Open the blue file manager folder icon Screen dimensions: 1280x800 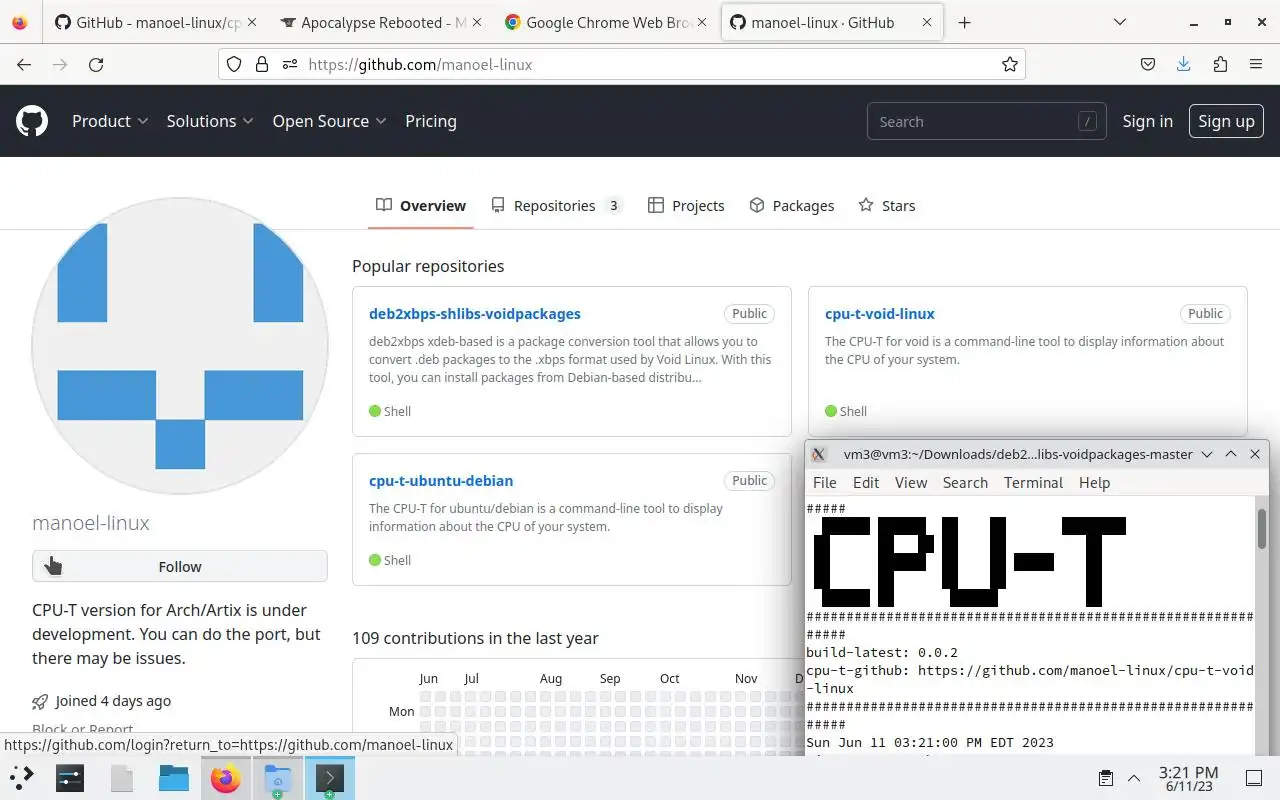[x=174, y=777]
